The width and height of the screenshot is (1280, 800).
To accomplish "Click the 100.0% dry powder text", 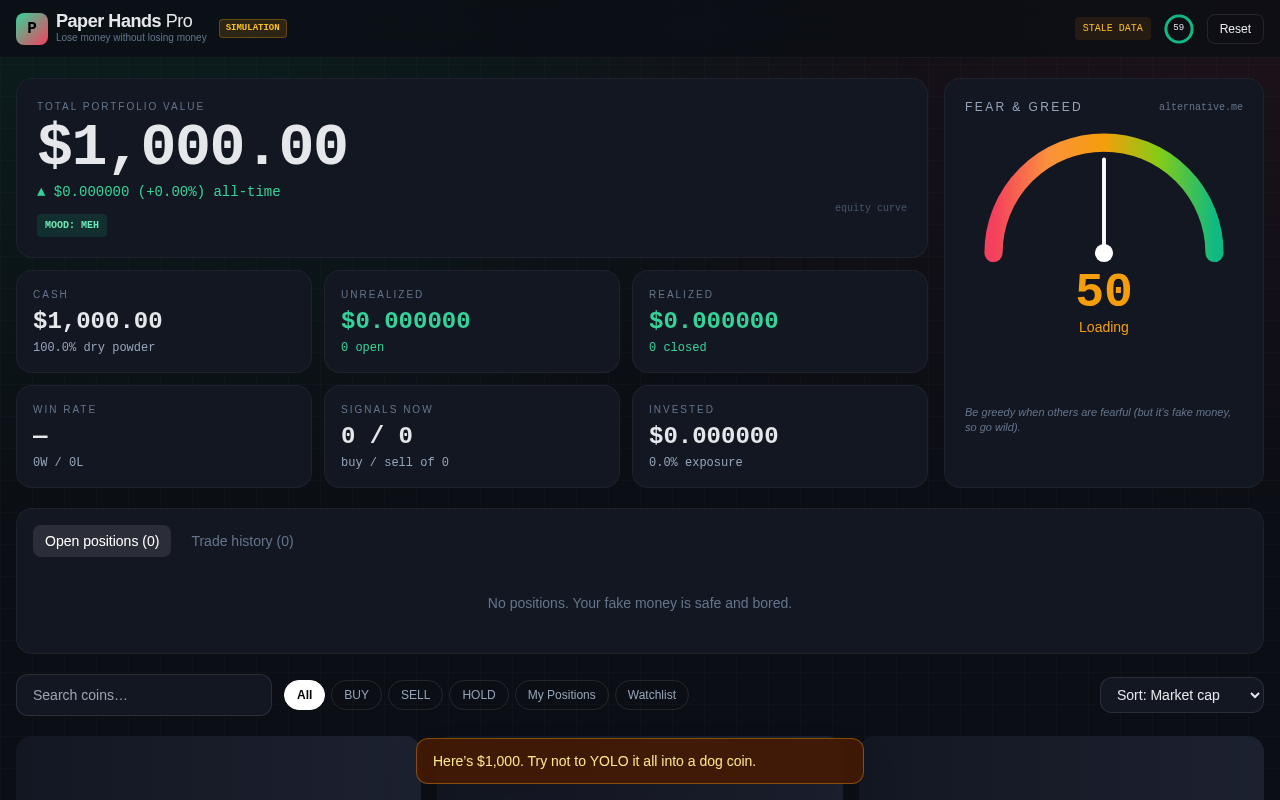I will coord(94,348).
